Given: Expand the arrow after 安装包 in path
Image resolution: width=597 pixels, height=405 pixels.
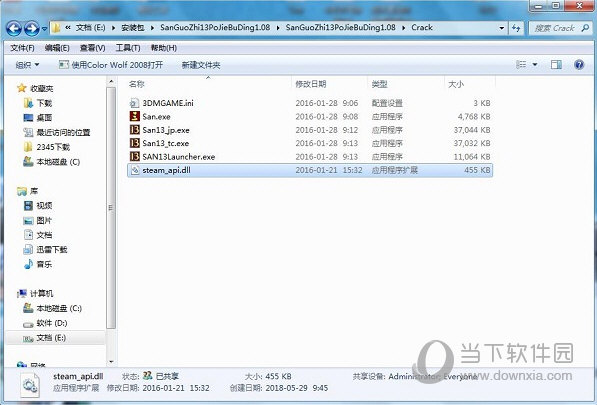Looking at the screenshot, I should 152,28.
